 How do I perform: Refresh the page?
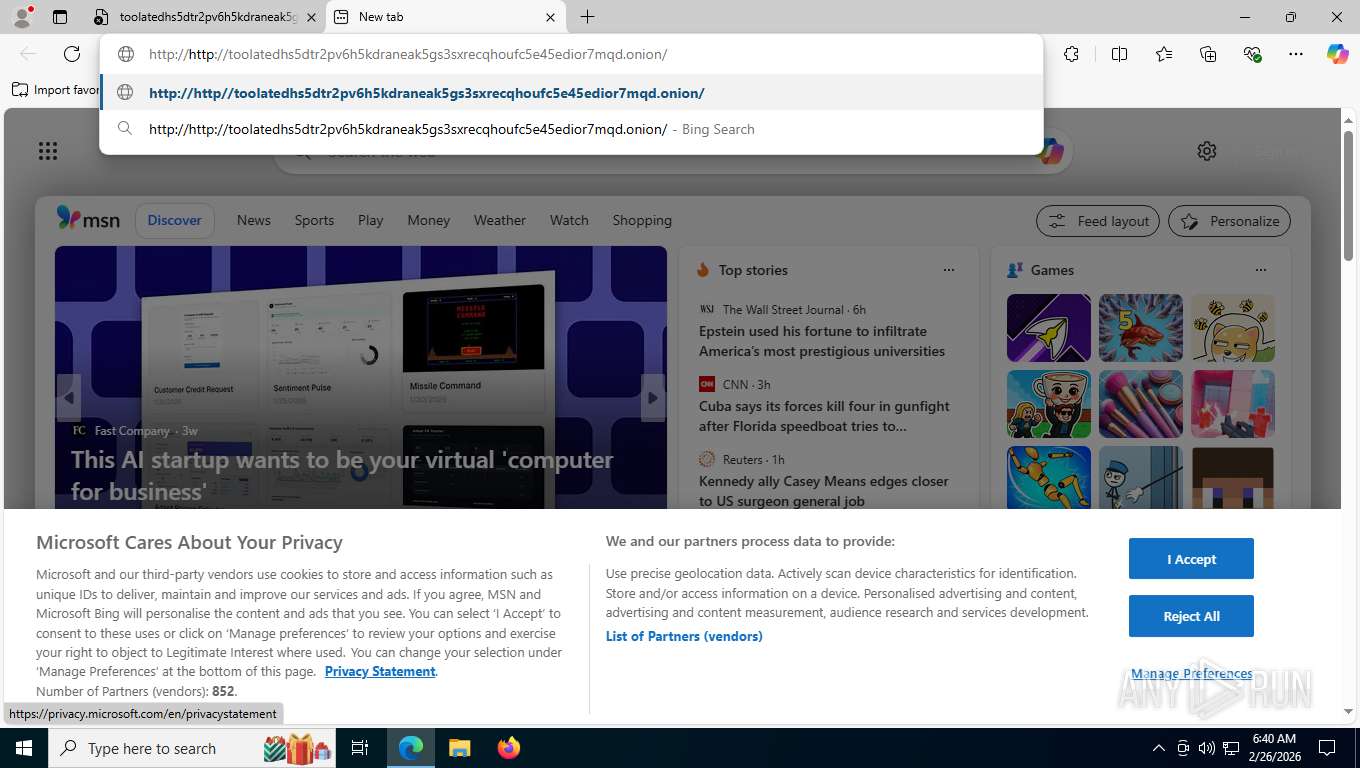coord(72,54)
